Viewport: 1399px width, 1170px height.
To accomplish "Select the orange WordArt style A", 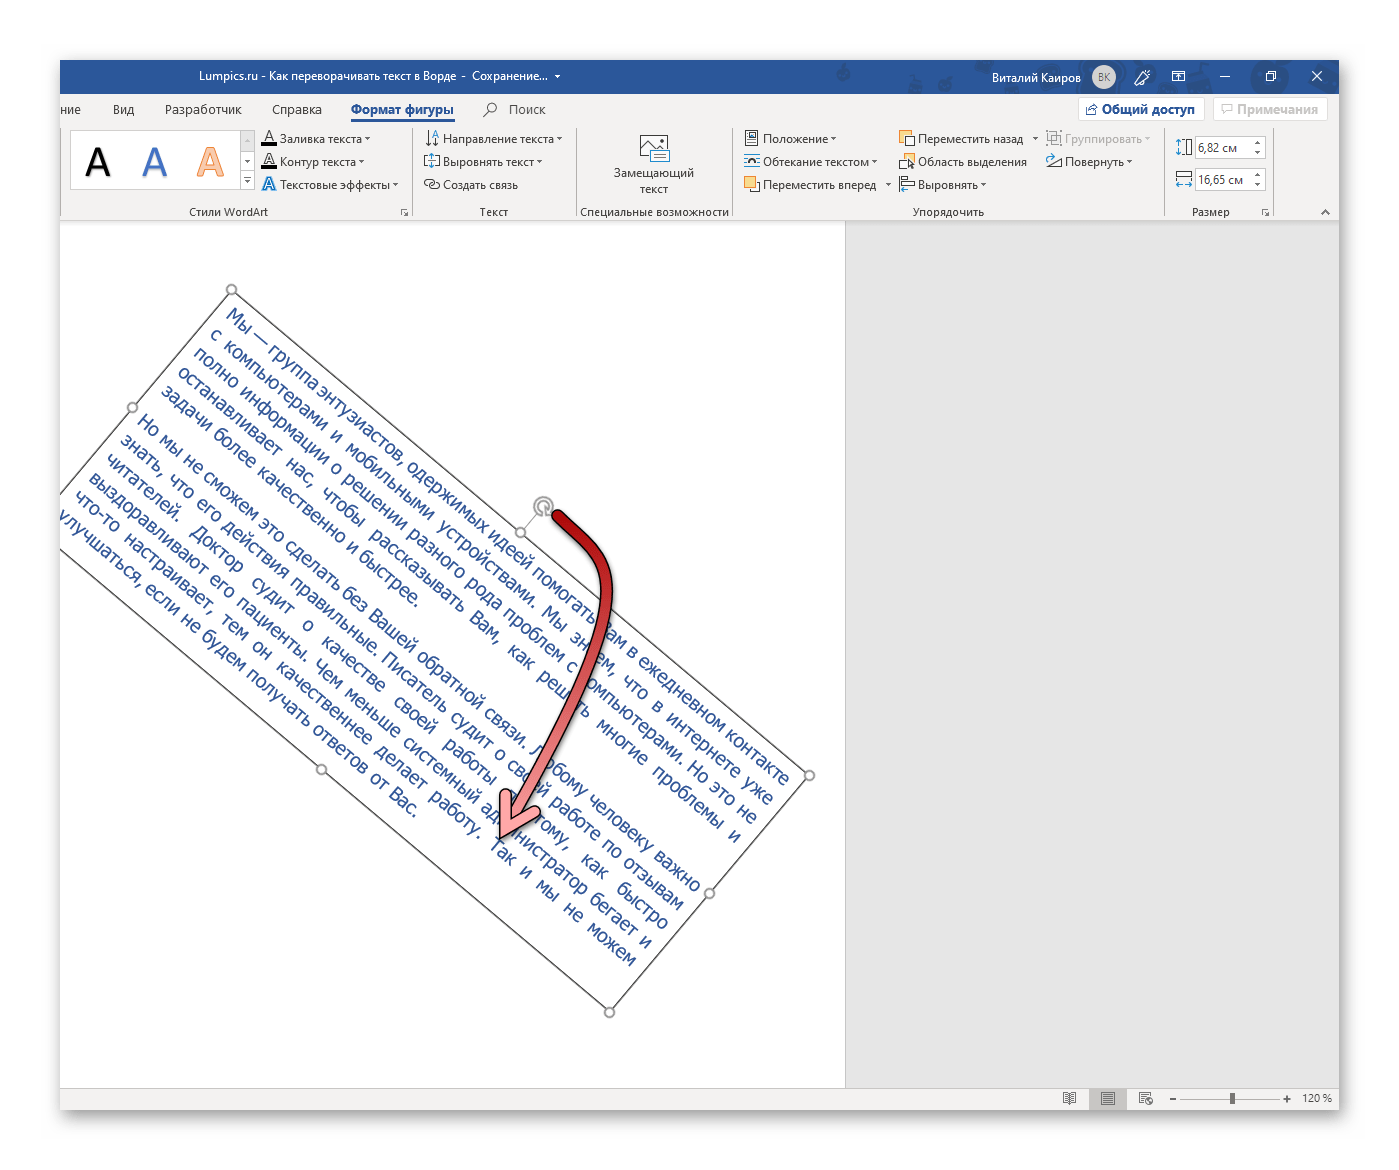I will coord(210,162).
